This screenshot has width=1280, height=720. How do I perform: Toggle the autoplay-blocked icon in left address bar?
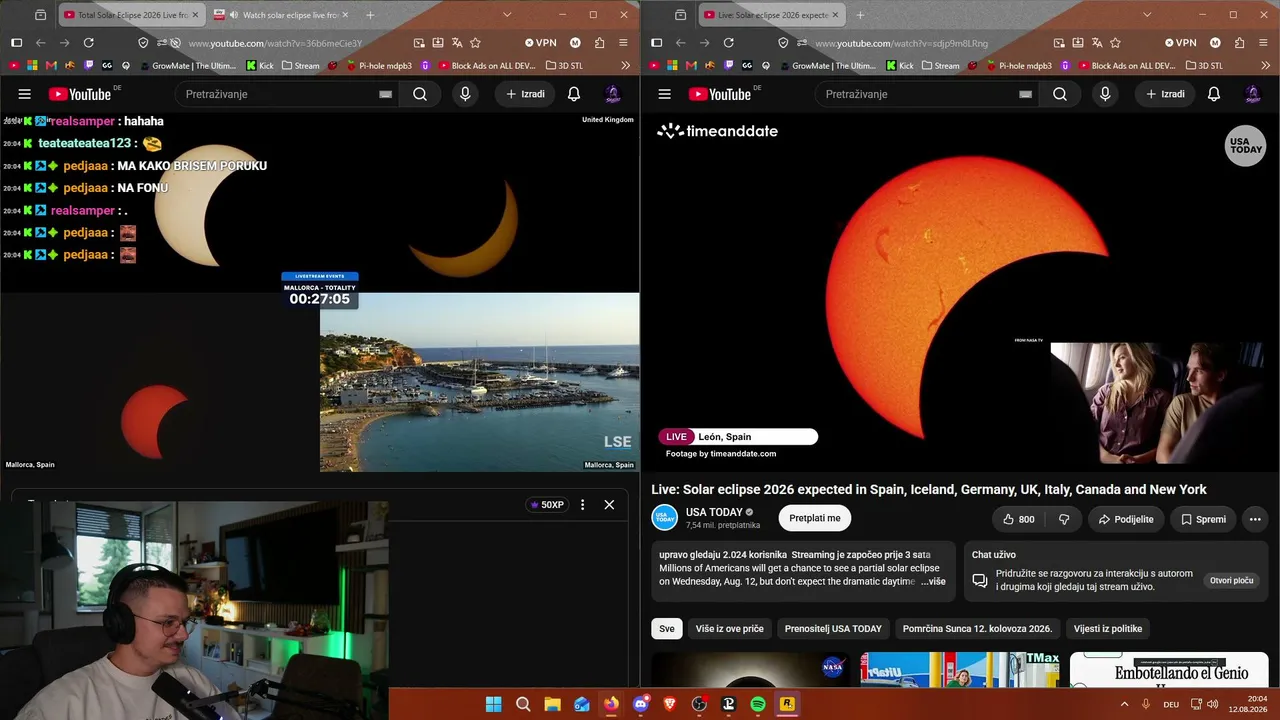[x=175, y=43]
